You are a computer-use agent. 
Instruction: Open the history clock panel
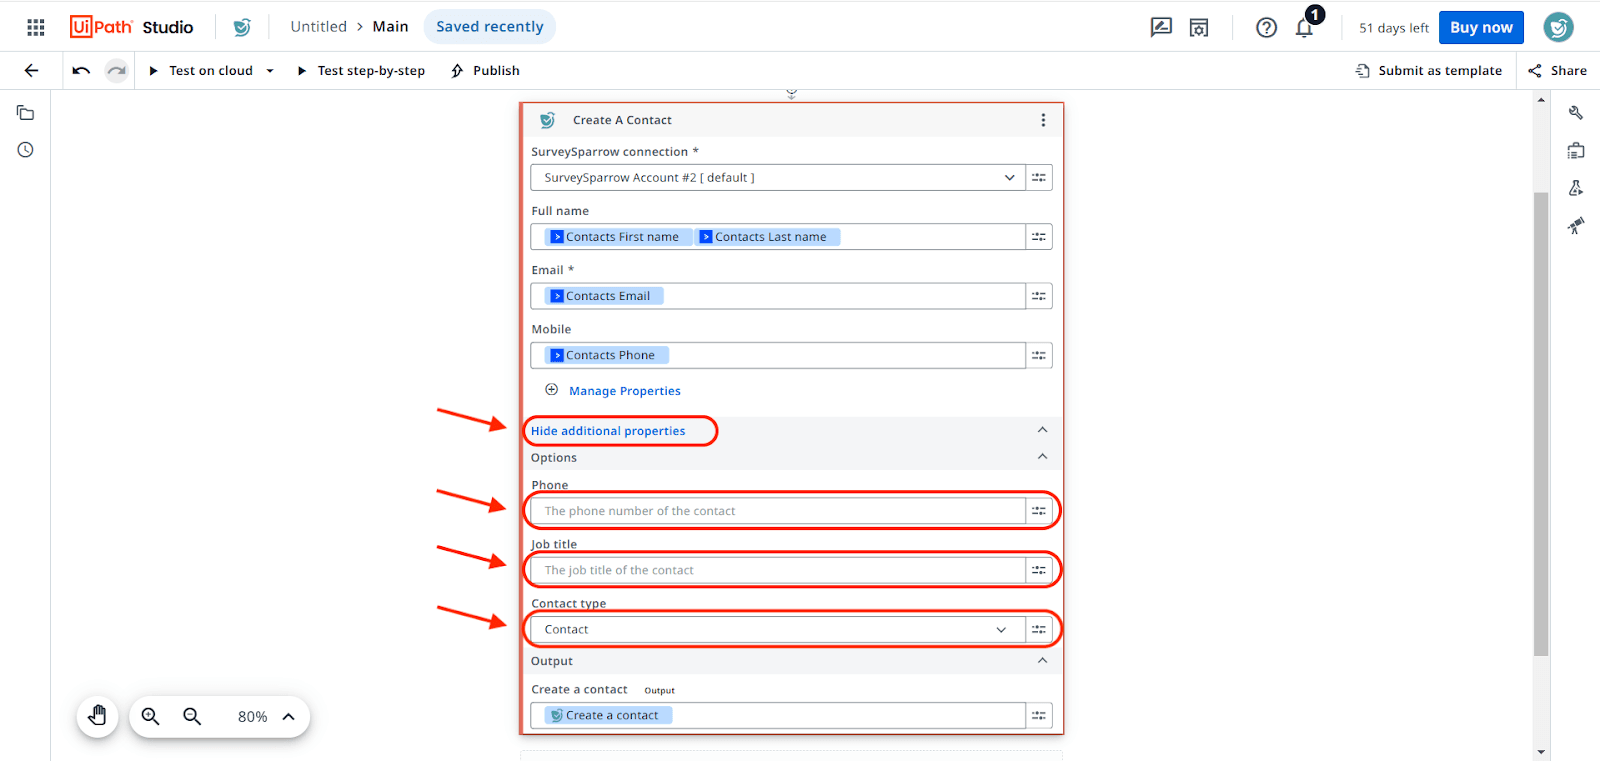point(26,150)
